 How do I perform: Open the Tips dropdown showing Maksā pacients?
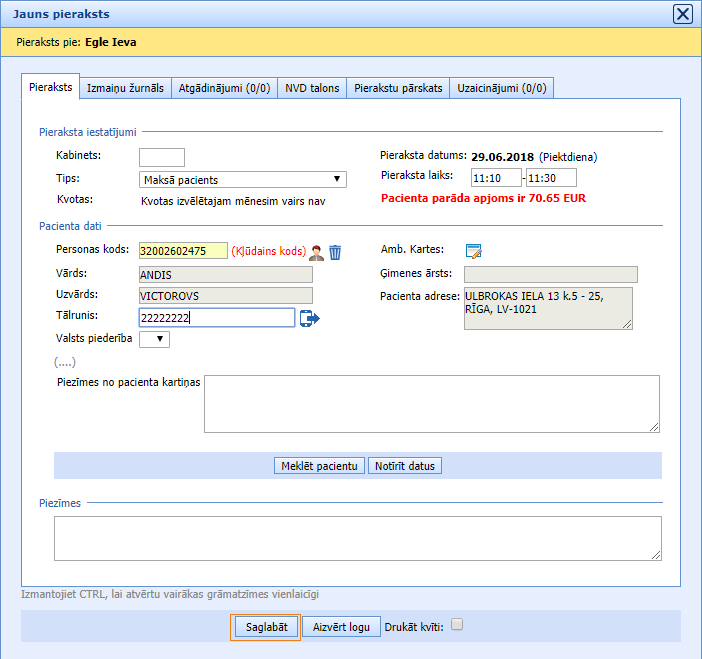click(243, 180)
